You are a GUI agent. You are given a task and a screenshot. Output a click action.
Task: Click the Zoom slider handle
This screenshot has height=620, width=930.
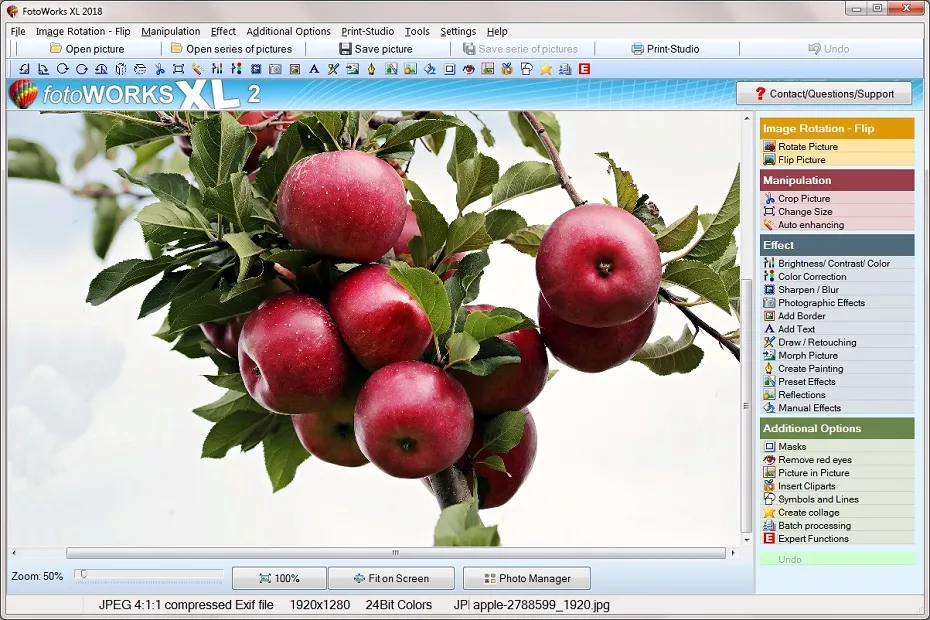pos(82,575)
